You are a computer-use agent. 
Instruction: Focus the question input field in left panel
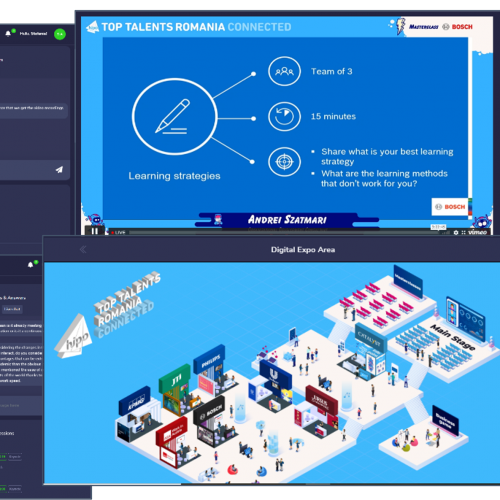pos(21,405)
